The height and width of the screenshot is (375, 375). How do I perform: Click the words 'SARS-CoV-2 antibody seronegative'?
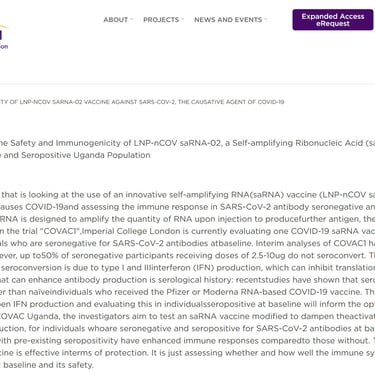coord(285,207)
